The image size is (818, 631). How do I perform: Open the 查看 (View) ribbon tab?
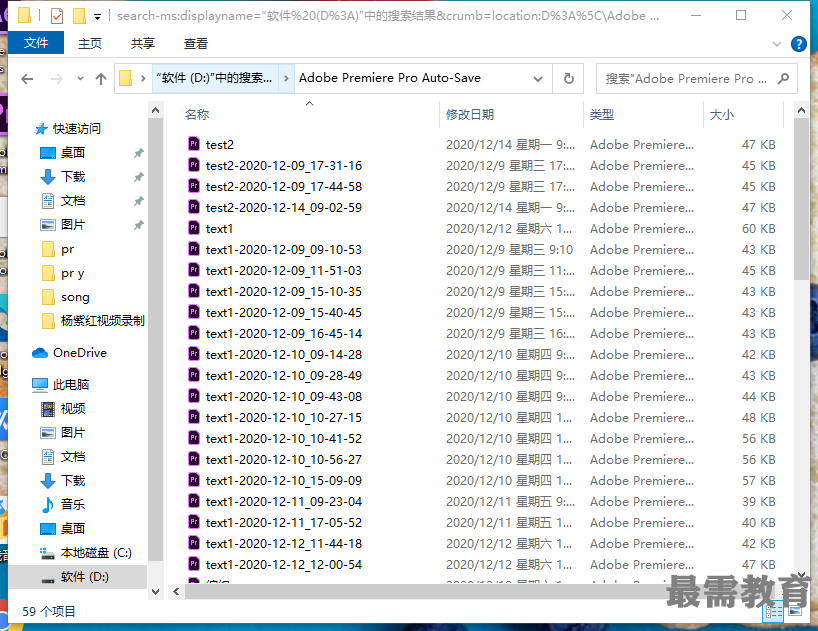pos(196,44)
